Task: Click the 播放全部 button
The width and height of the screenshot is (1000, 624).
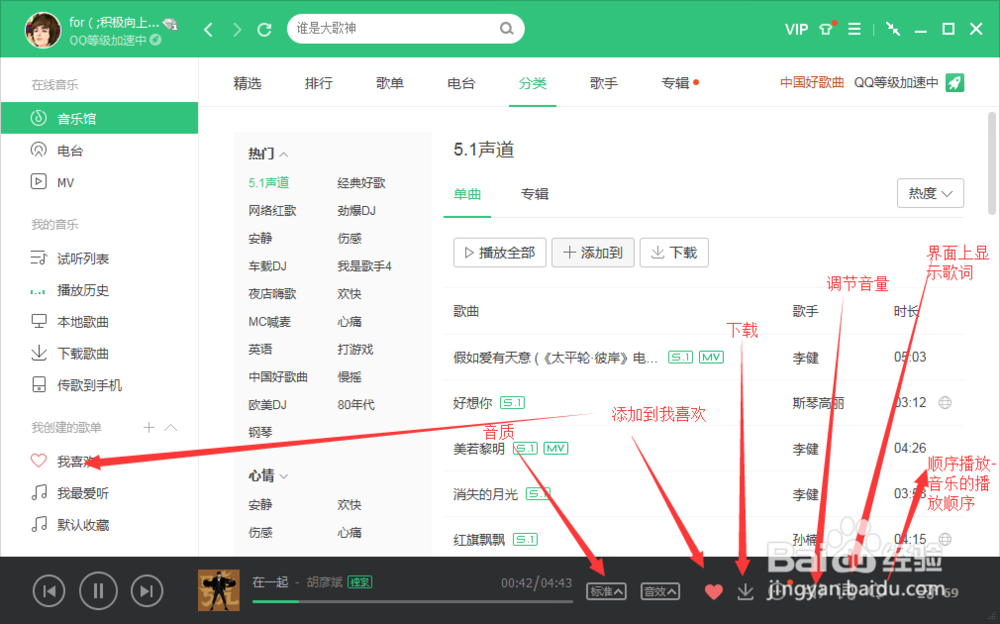Action: (500, 253)
